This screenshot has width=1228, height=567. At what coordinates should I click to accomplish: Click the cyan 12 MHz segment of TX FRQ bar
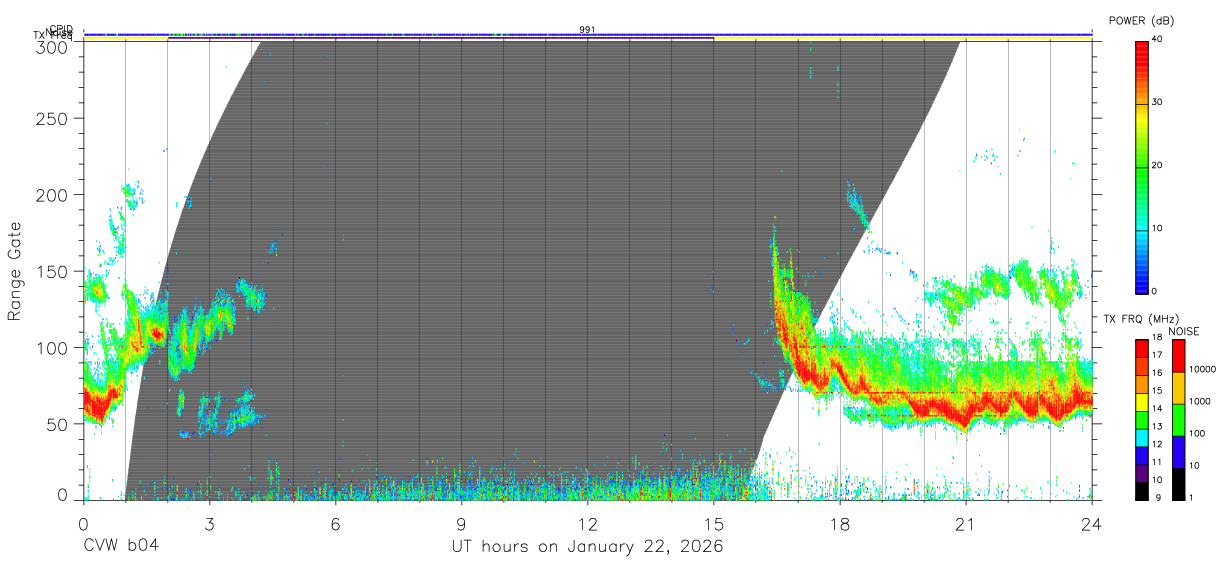tap(1141, 437)
